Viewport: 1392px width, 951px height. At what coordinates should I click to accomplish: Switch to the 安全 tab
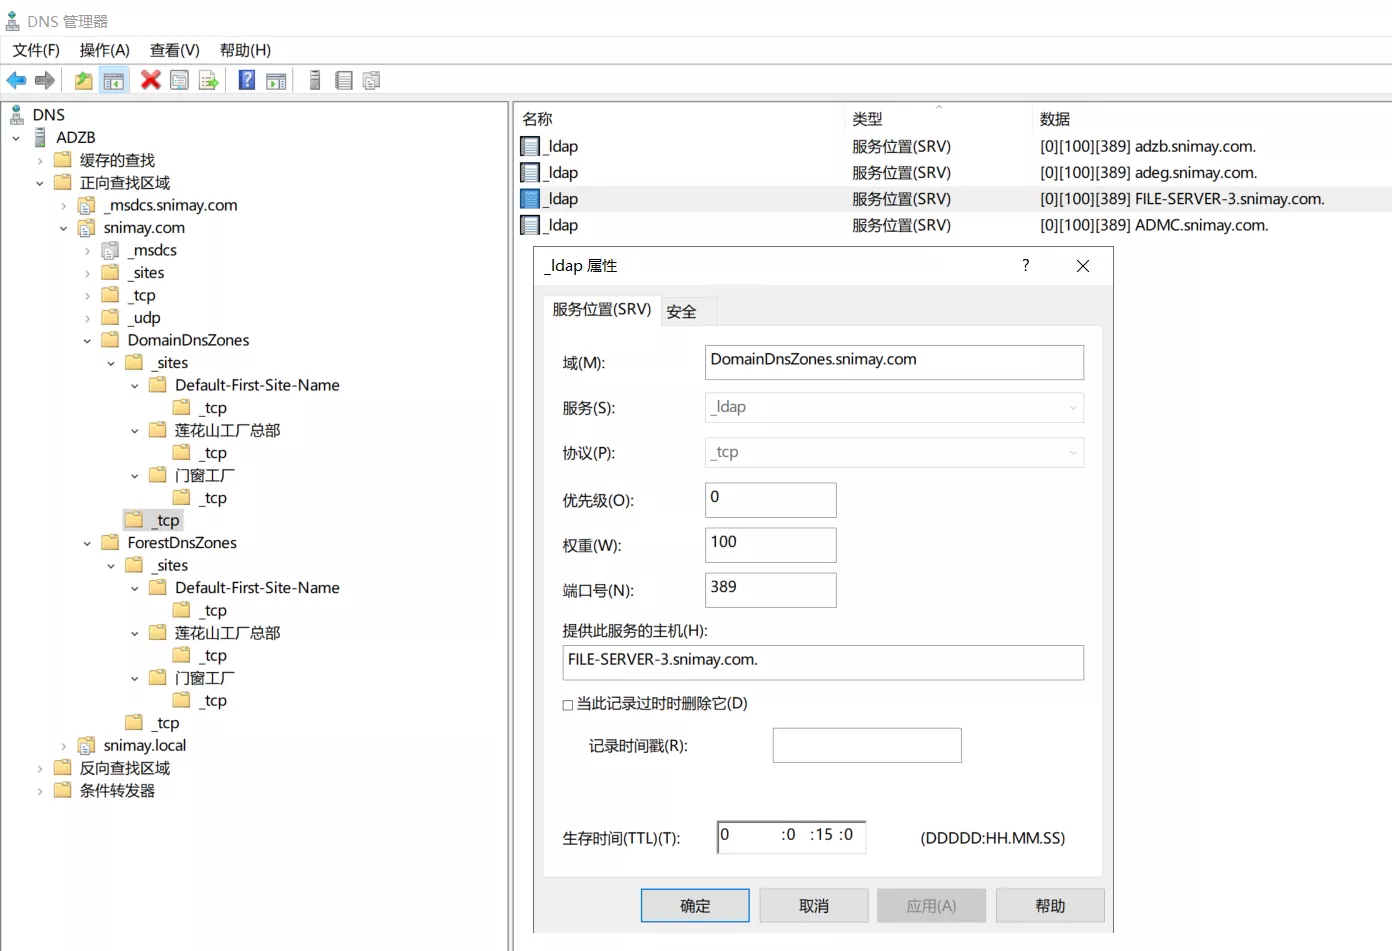pyautogui.click(x=681, y=312)
